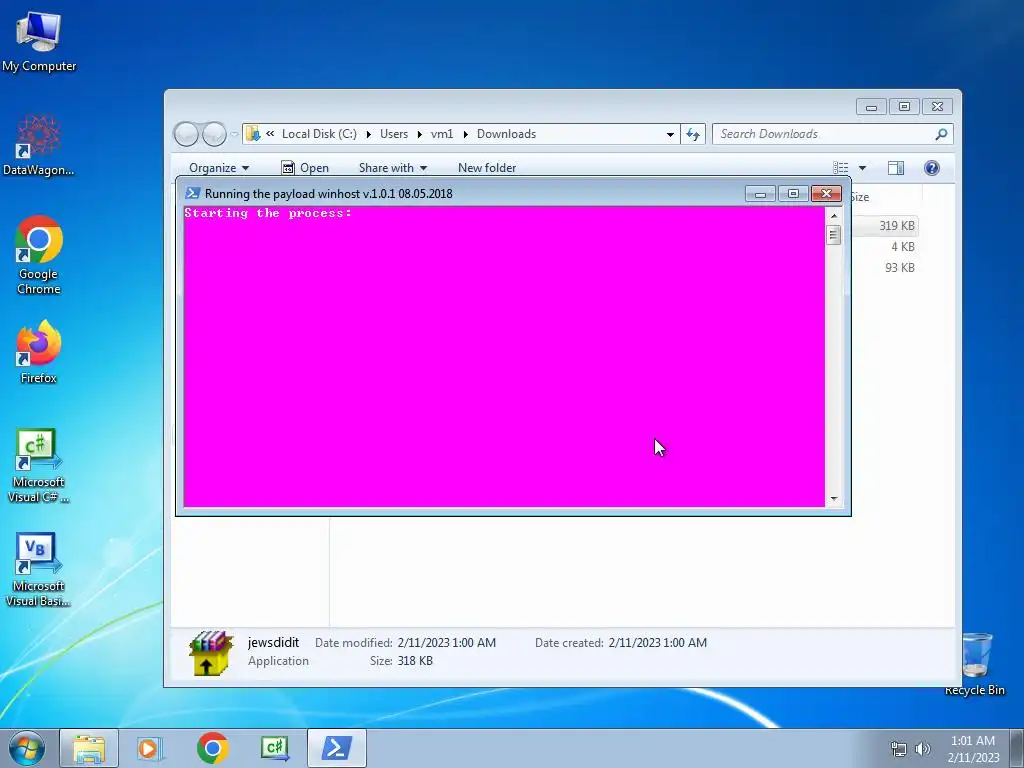This screenshot has width=1024, height=768.
Task: Launch Firefox from the desktop
Action: click(39, 351)
